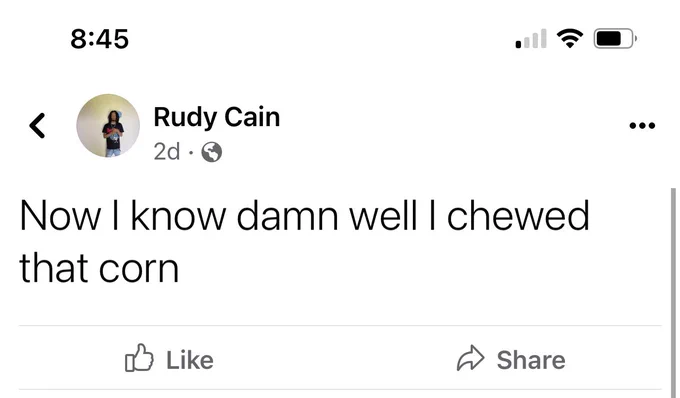Click the cellular signal bars icon
This screenshot has height=398, width=680.
pyautogui.click(x=531, y=39)
